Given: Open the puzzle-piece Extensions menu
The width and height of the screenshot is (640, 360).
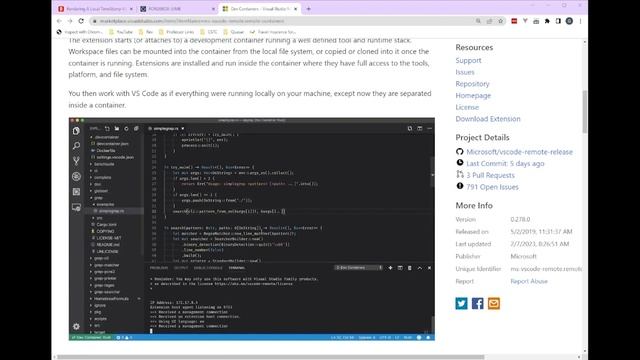Looking at the screenshot, I should [x=547, y=21].
